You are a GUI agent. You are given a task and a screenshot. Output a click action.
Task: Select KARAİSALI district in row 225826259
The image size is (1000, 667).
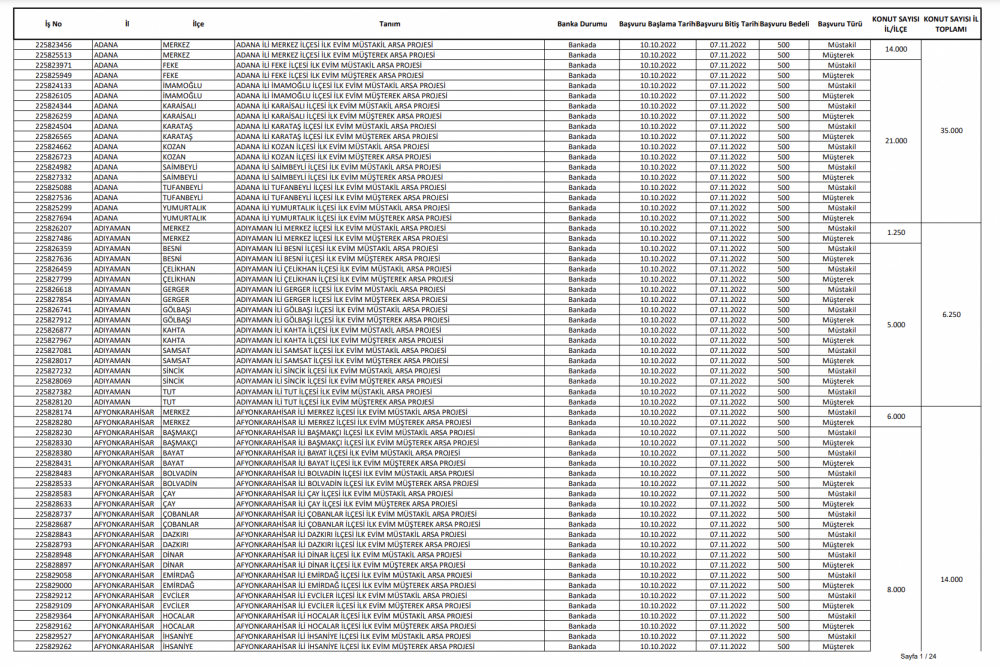pos(179,117)
